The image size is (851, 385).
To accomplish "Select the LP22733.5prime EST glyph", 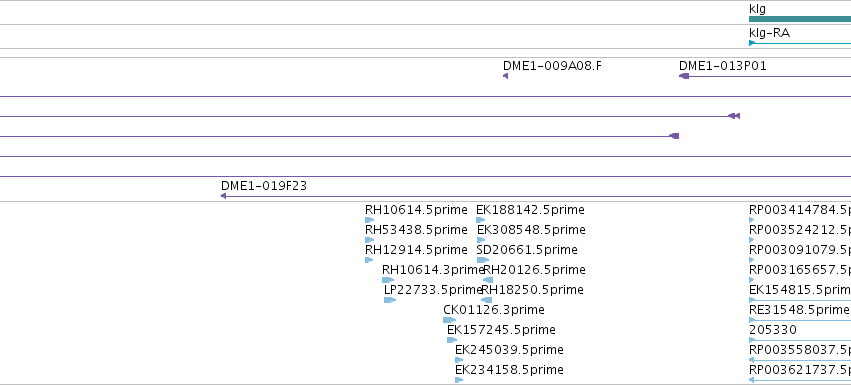I will coord(390,300).
